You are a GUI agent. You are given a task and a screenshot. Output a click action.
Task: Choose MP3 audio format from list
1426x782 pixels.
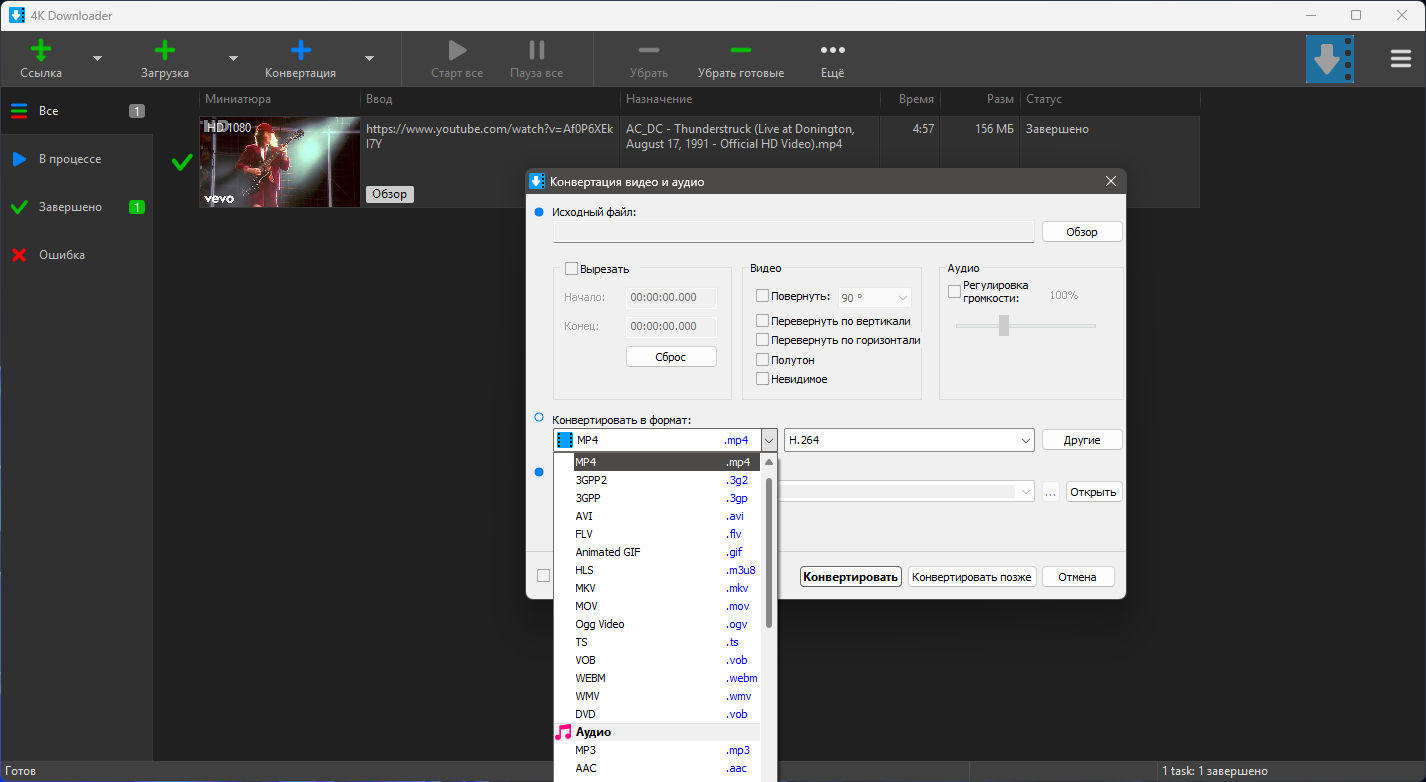point(657,750)
